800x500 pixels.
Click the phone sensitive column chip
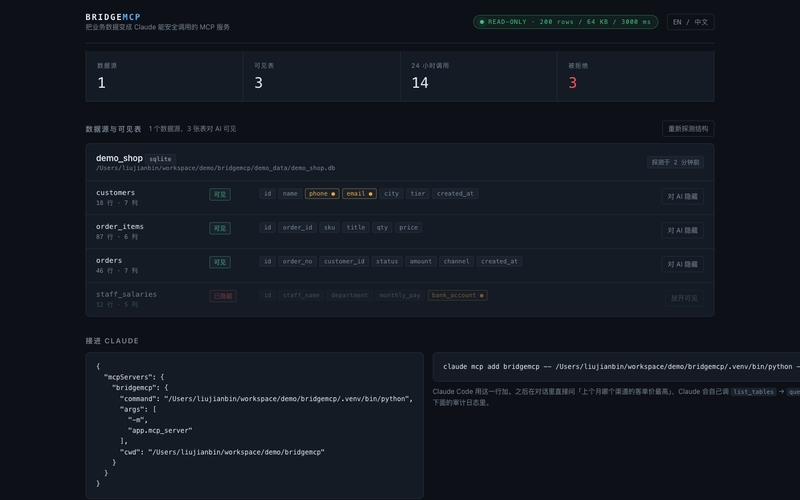[322, 193]
